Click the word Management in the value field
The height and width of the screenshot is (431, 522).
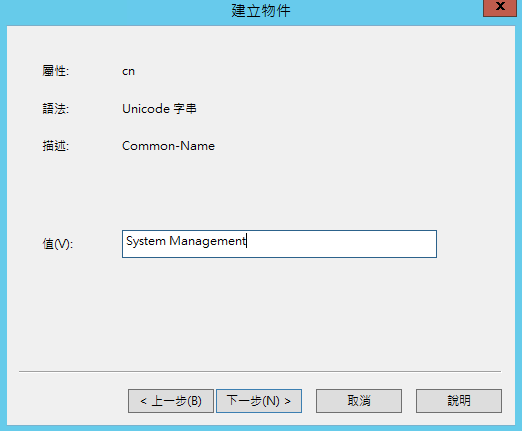point(207,241)
